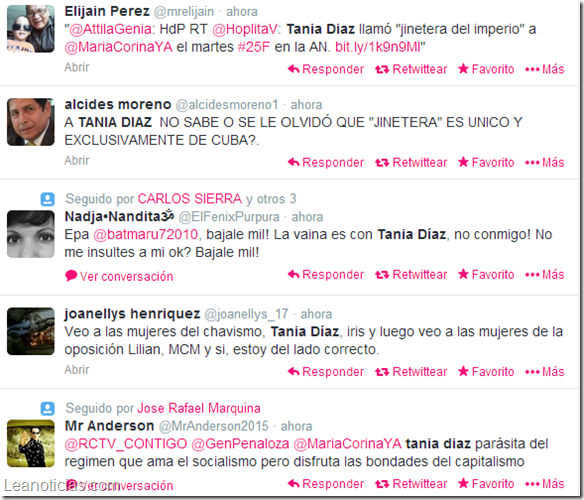Image resolution: width=584 pixels, height=500 pixels.
Task: Click Mr Anderson's avatar thumbnail
Action: pos(31,443)
